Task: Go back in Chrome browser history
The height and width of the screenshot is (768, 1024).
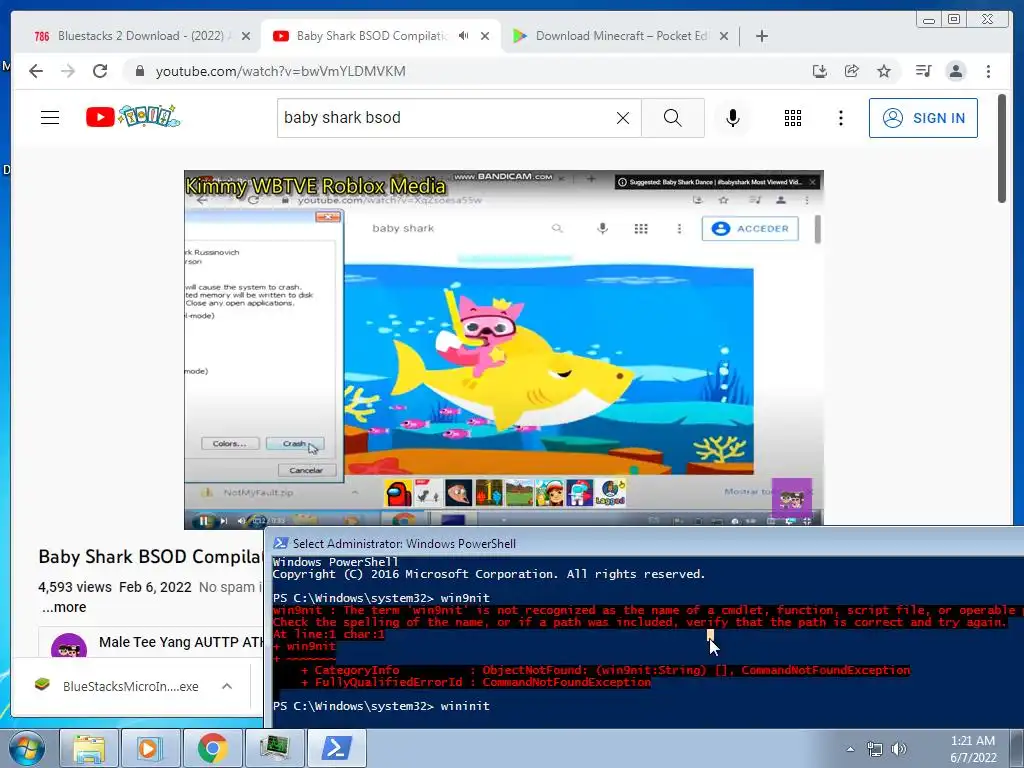Action: (36, 71)
